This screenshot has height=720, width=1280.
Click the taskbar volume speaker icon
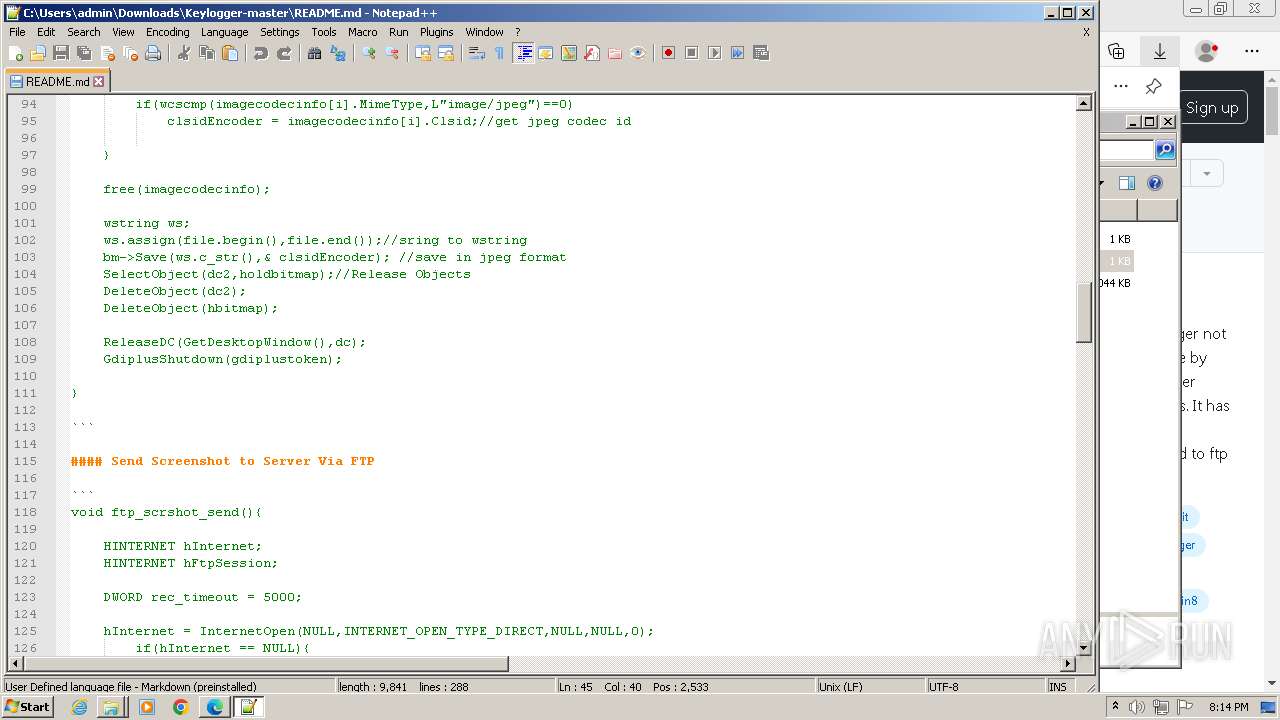click(x=1137, y=707)
